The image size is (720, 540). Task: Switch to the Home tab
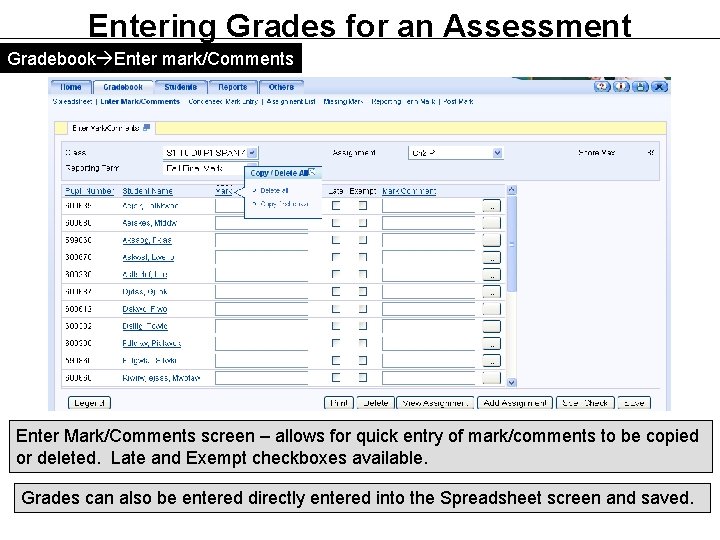point(71,87)
